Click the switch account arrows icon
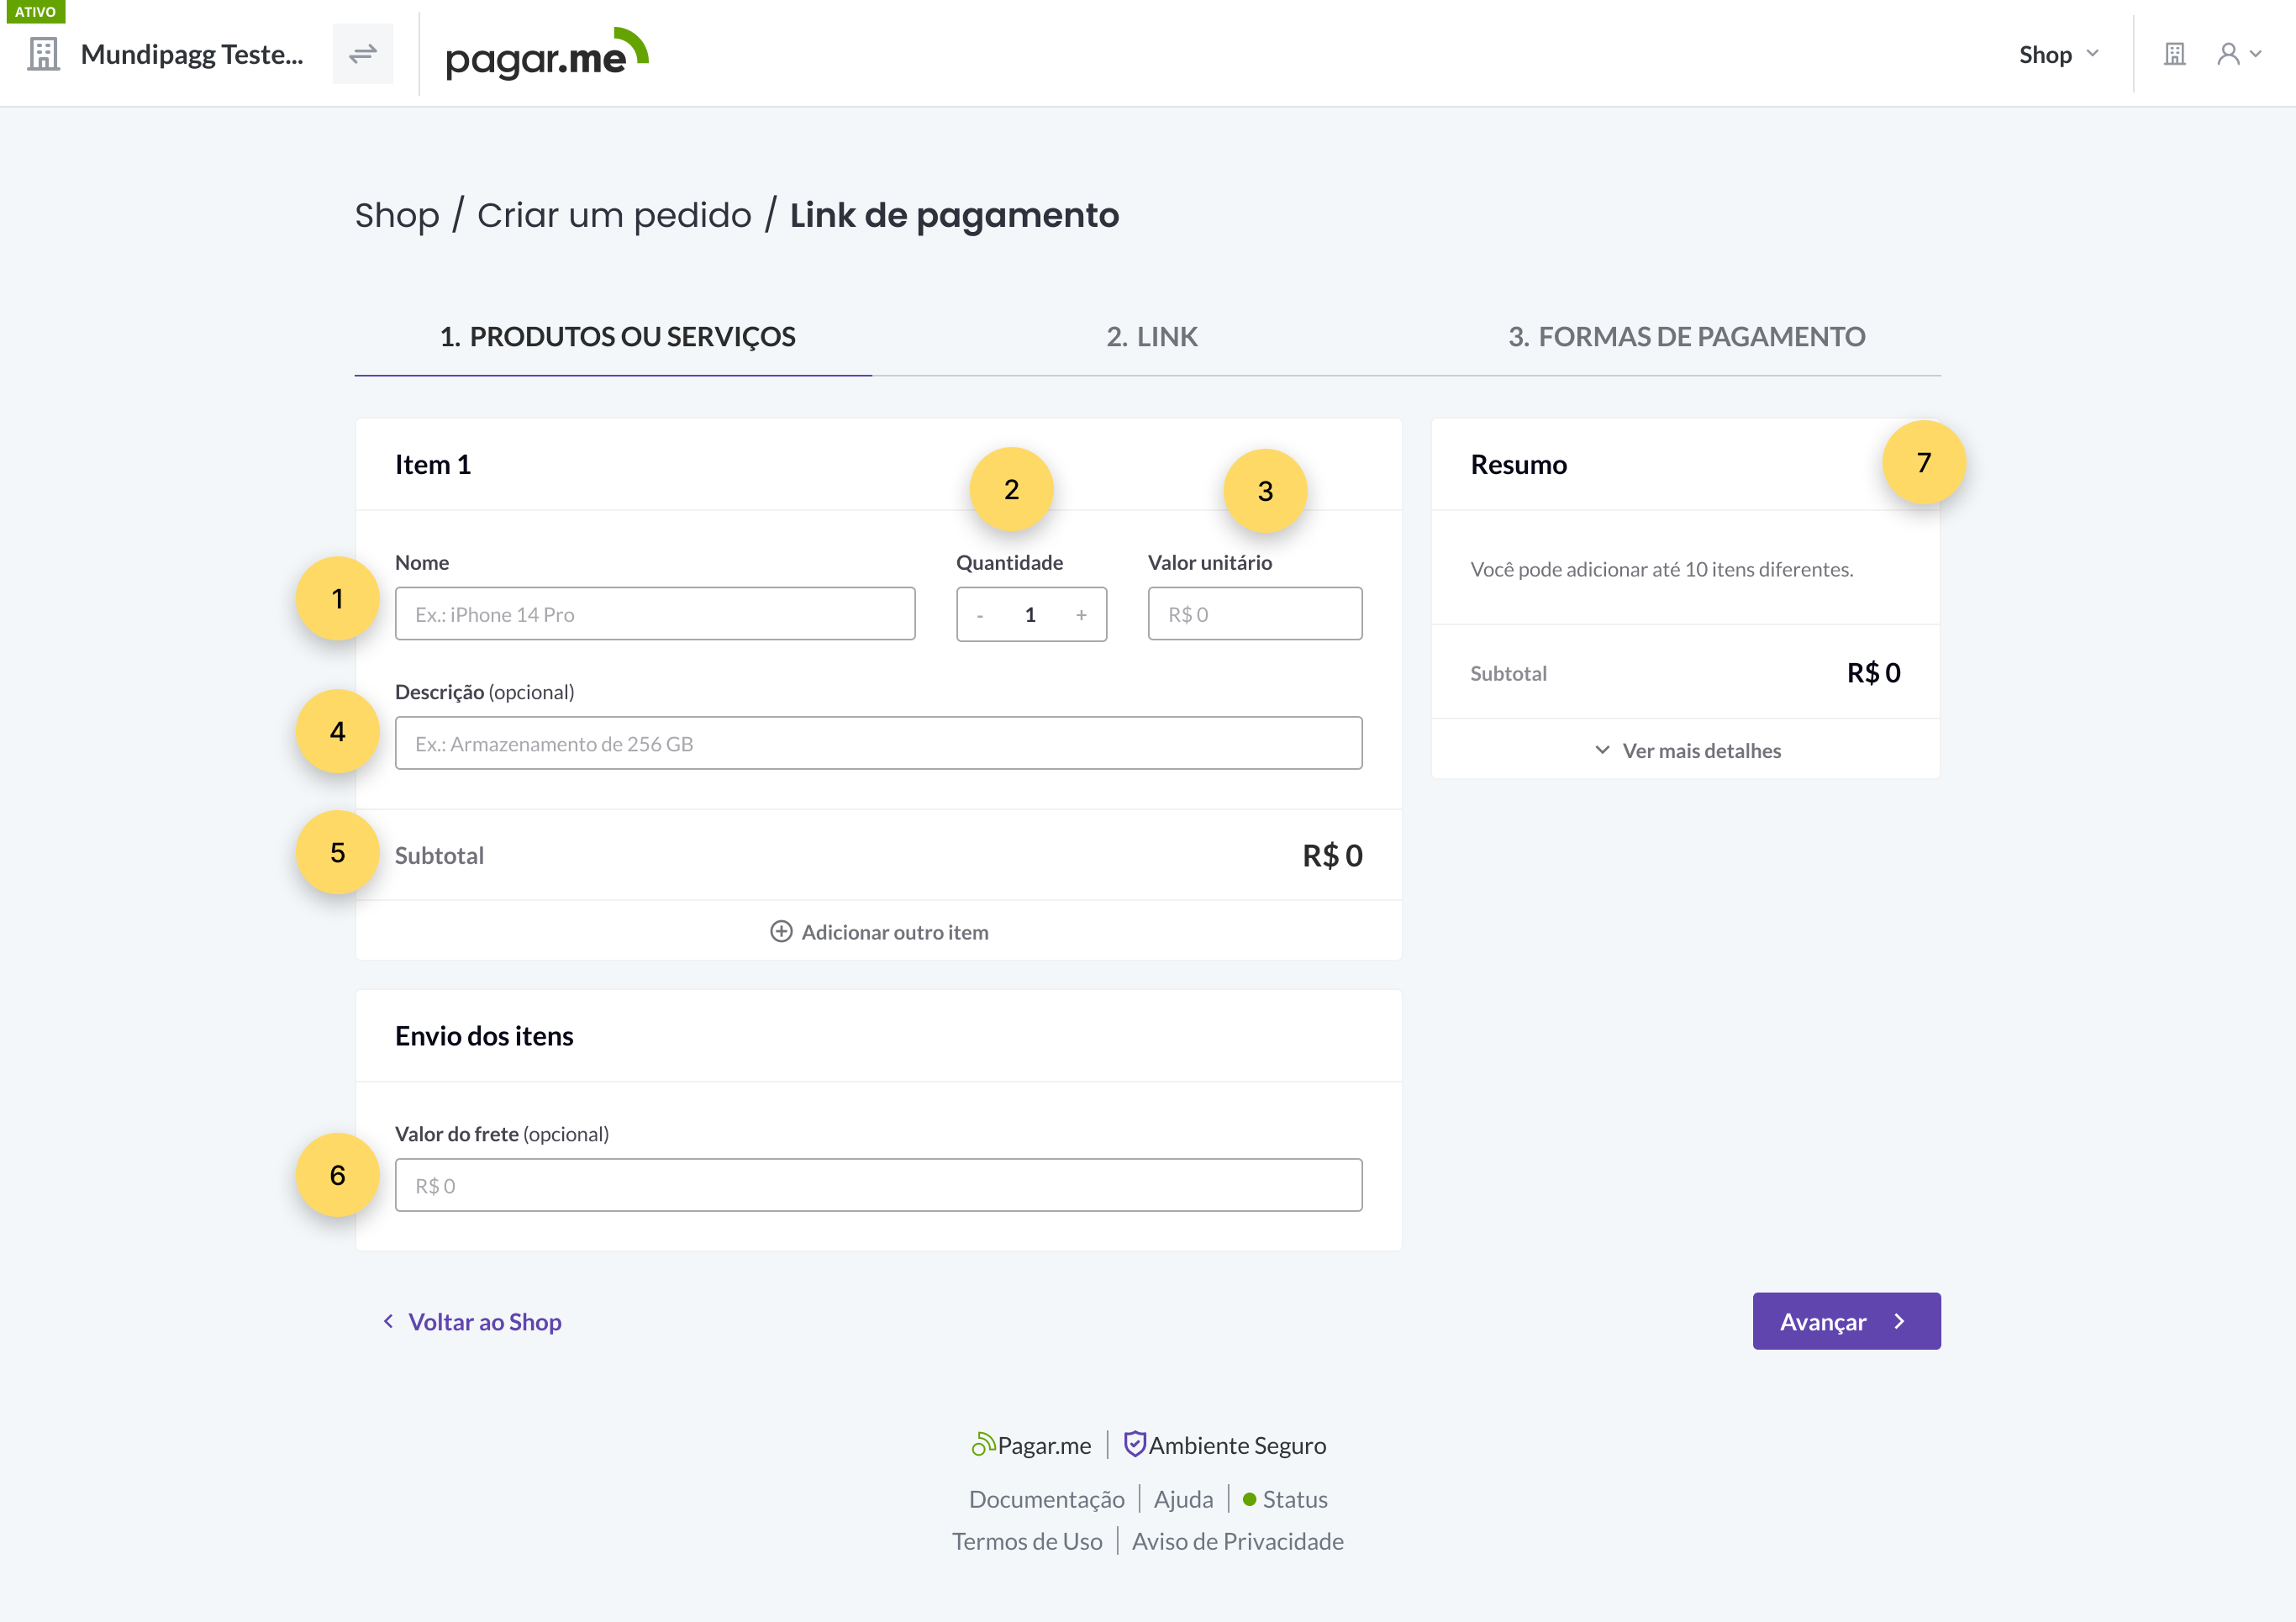Viewport: 2296px width, 1622px height. click(x=363, y=54)
